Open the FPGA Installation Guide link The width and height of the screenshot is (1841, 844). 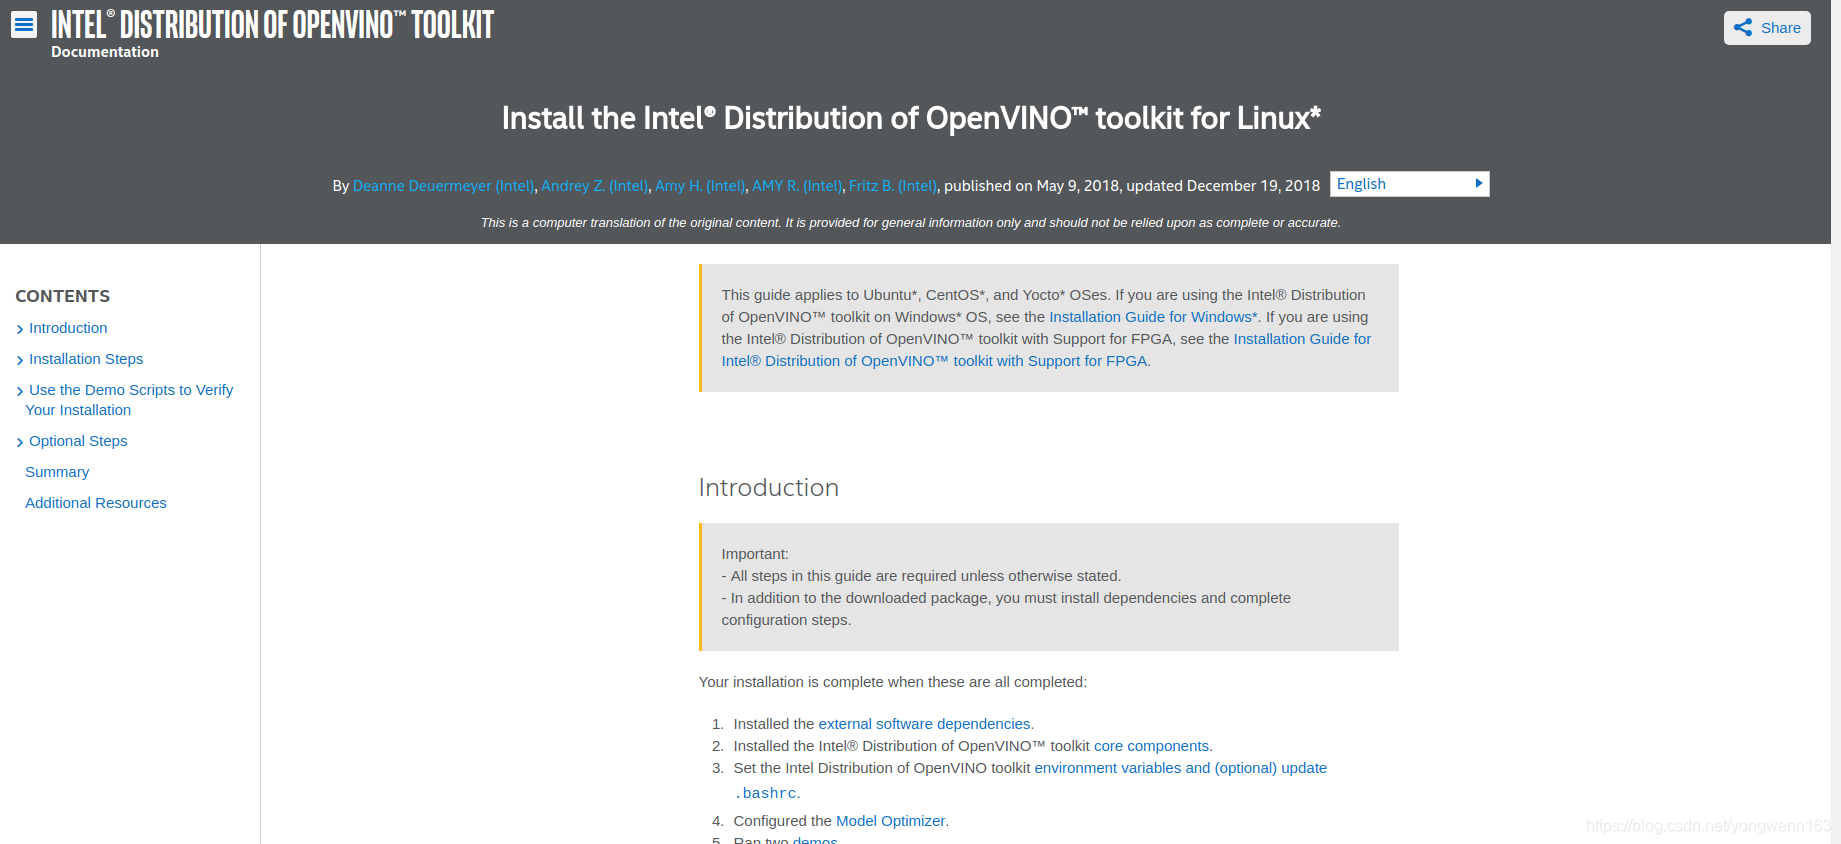coord(1046,350)
